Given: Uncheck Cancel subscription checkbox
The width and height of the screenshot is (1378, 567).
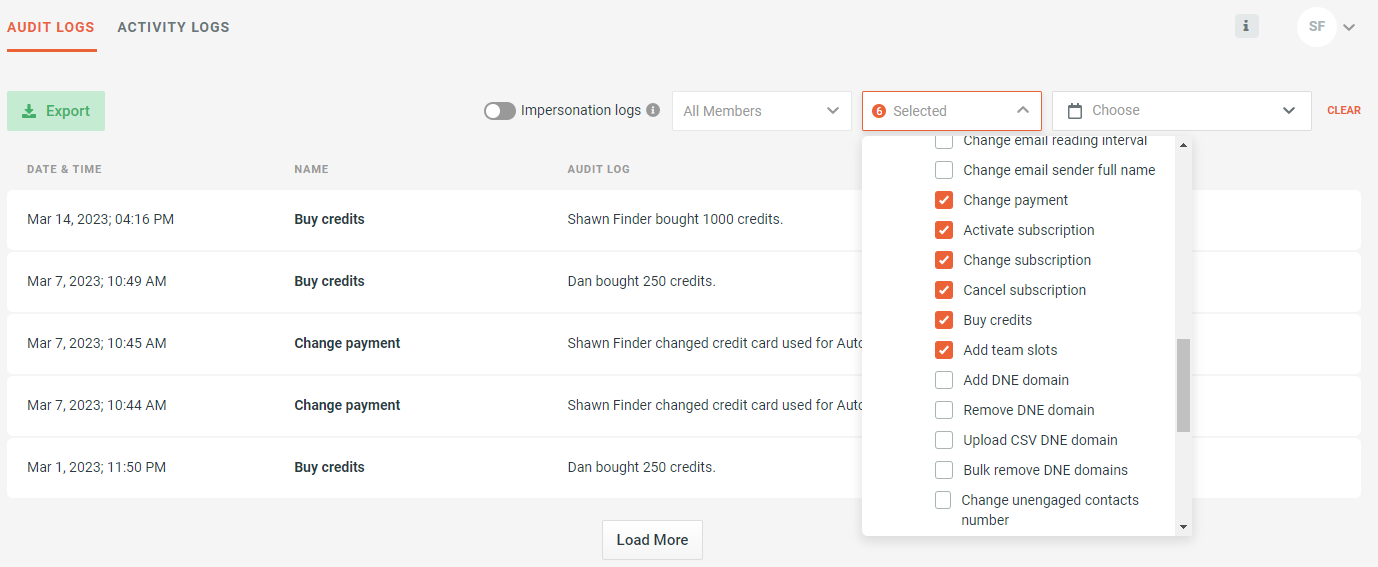Looking at the screenshot, I should (944, 290).
